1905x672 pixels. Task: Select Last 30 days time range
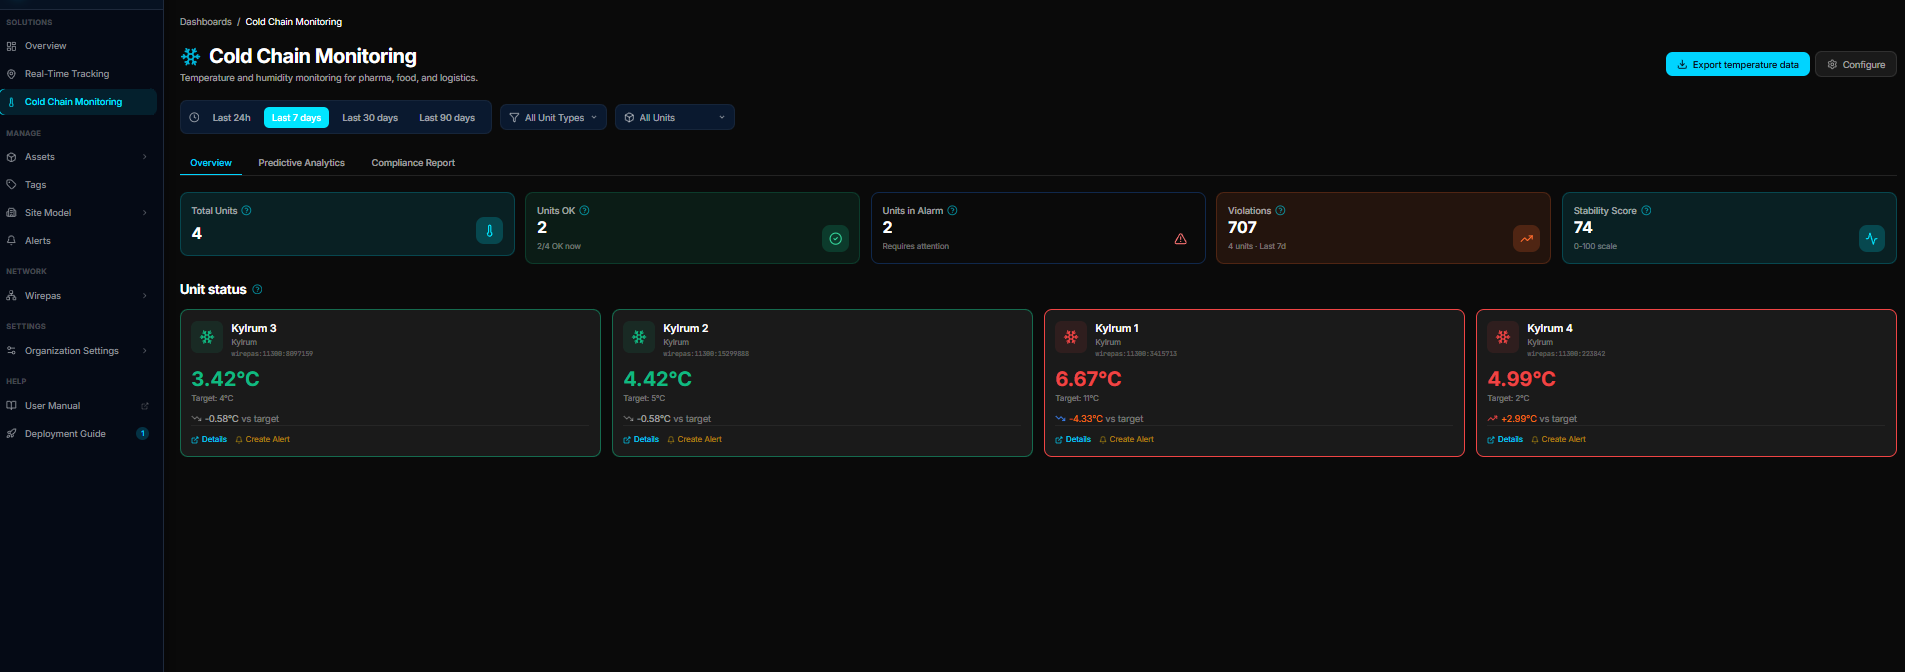tap(370, 118)
